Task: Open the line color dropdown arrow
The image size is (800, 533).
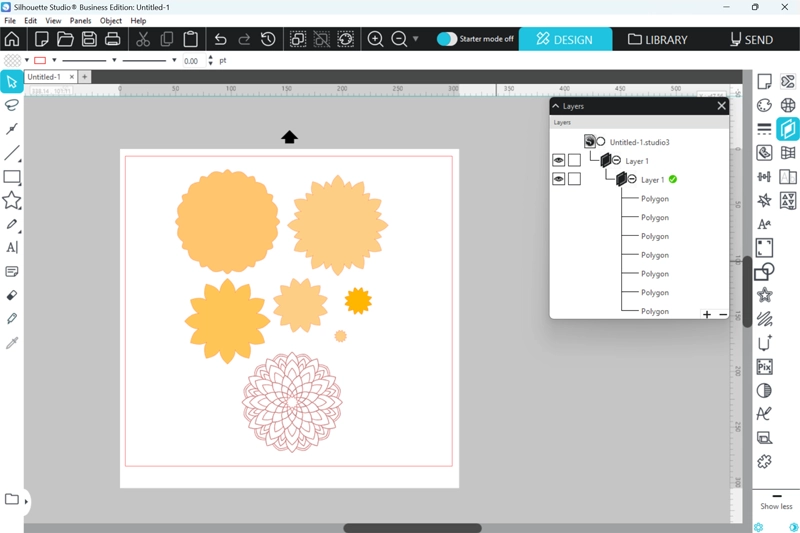Action: click(54, 60)
